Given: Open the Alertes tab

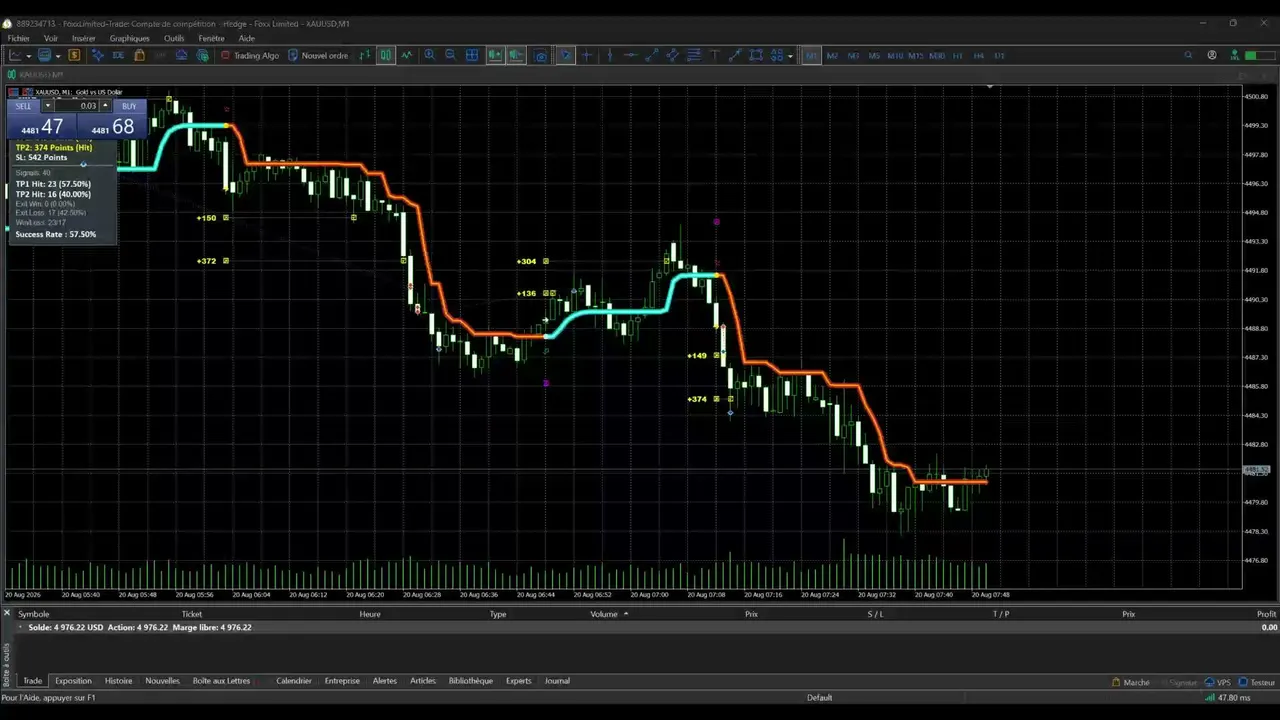Looking at the screenshot, I should (x=385, y=681).
